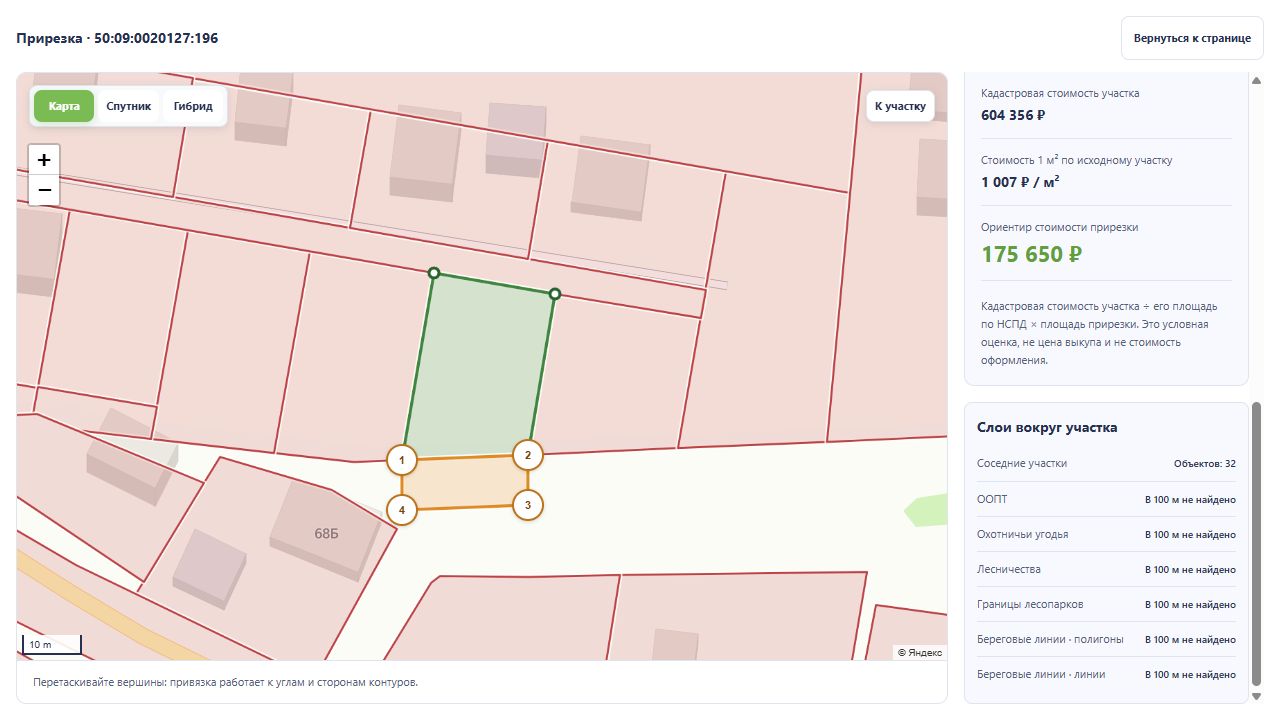Viewport: 1280px width, 720px height.
Task: Click Вернуться к странице button
Action: tap(1192, 38)
